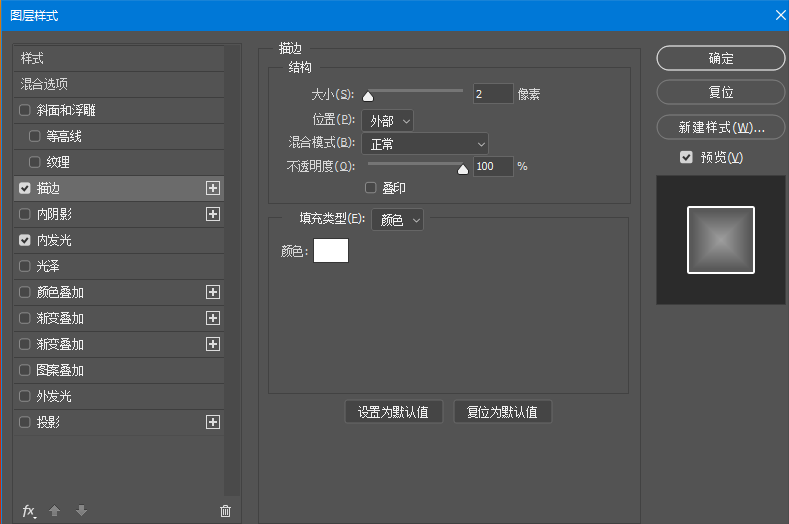Screen dimensions: 789x524
Task: Open the 混合模式 dropdown showing 正常
Action: [x=425, y=144]
